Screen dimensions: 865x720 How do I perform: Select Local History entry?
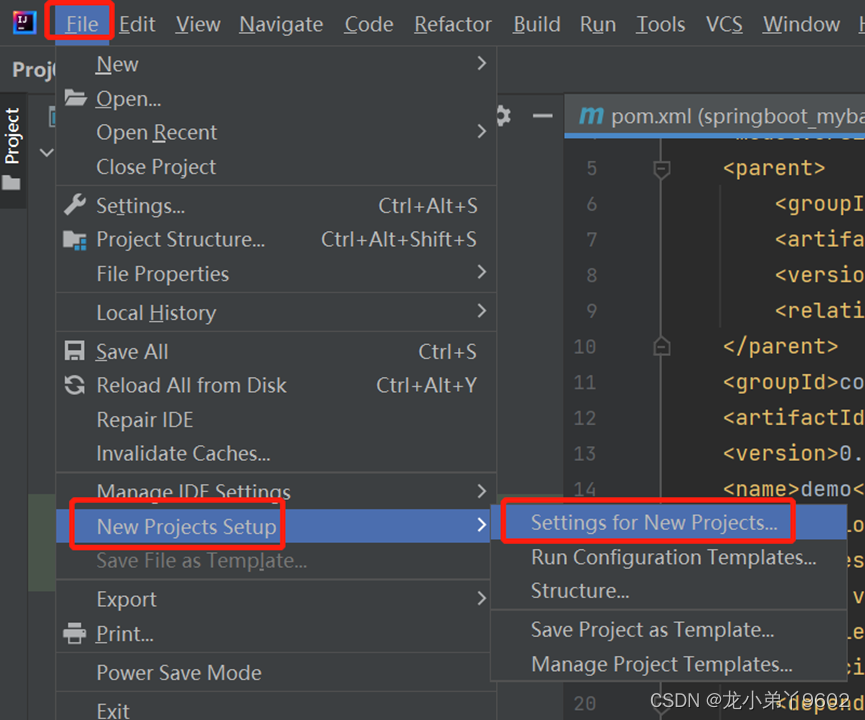pos(276,313)
